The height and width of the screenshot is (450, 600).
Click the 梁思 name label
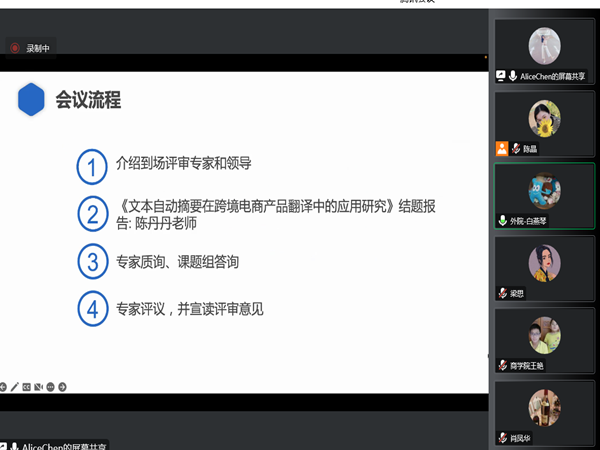pyautogui.click(x=517, y=293)
